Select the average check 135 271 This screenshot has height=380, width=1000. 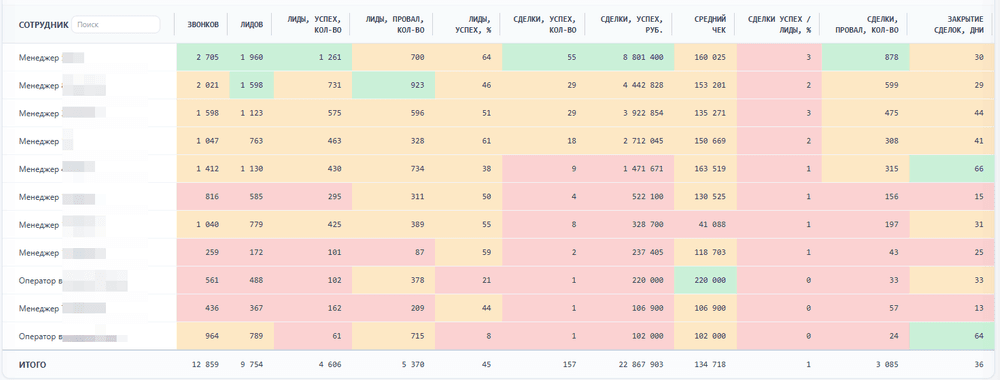[x=705, y=113]
